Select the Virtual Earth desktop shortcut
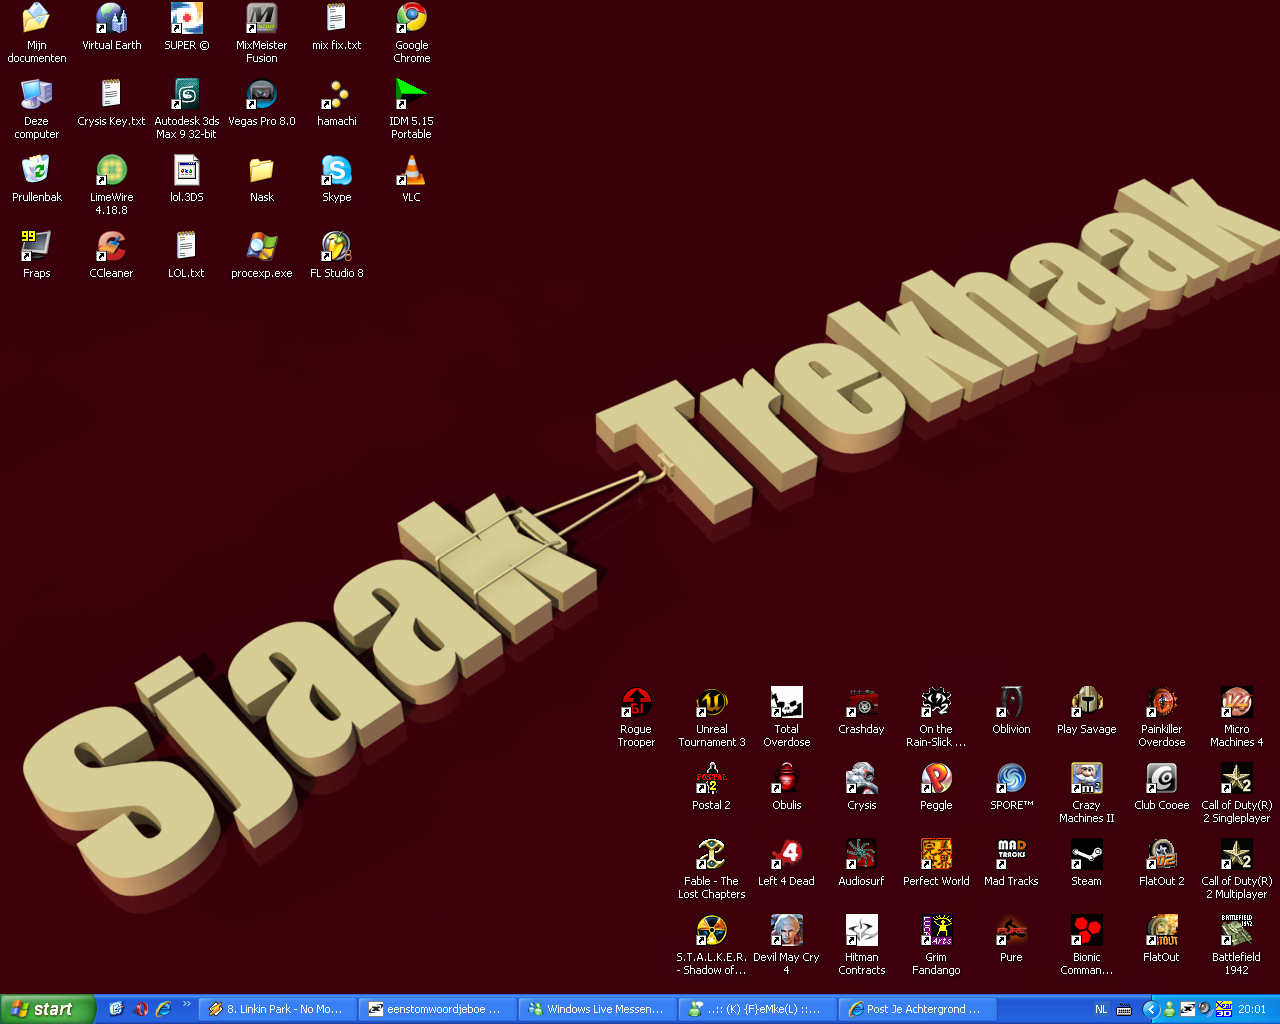The width and height of the screenshot is (1280, 1024). click(x=112, y=18)
